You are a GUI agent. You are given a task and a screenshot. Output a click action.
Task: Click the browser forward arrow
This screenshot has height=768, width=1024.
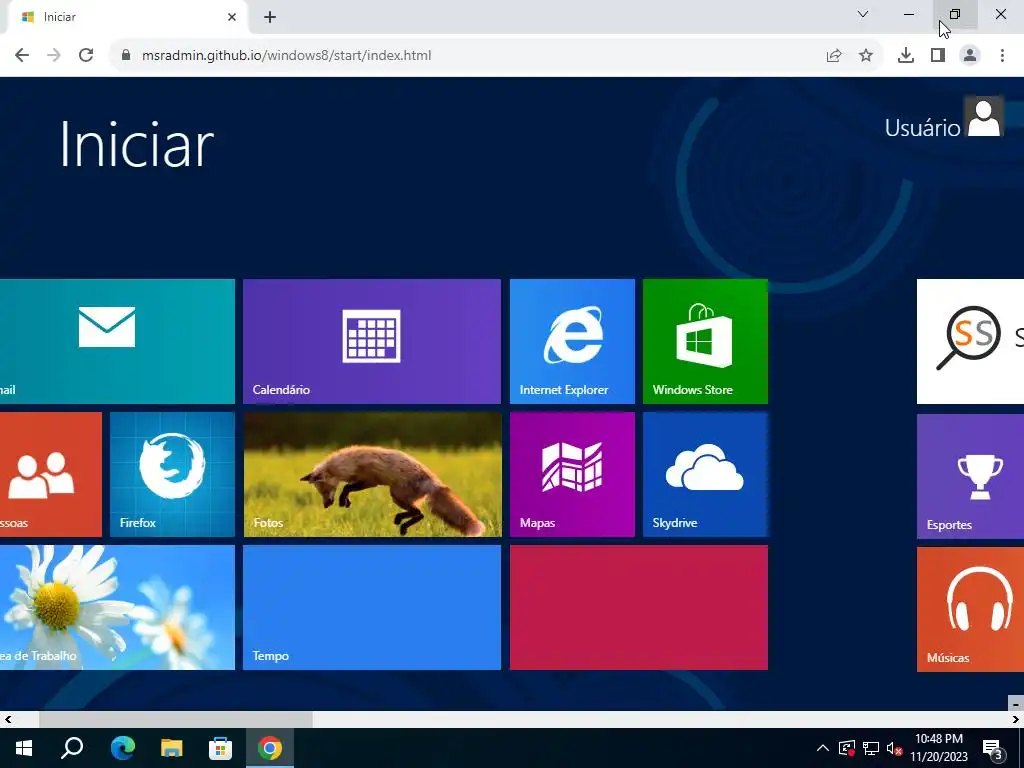[x=54, y=56]
